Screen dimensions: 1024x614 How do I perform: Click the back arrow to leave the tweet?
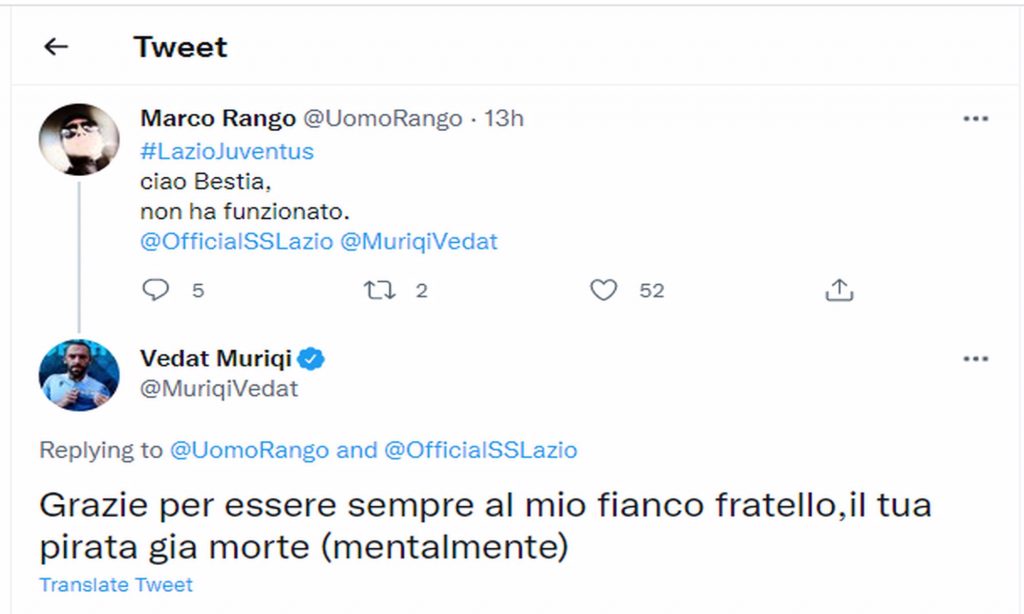(55, 46)
